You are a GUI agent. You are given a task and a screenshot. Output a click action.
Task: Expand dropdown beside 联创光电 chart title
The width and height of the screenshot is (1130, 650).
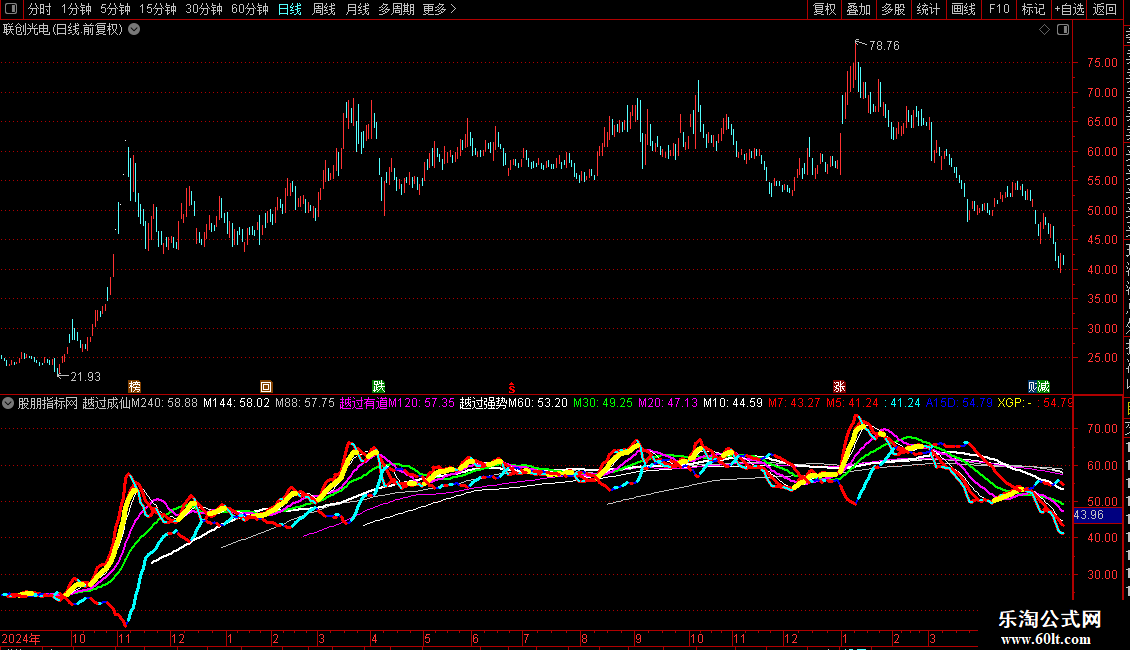click(x=134, y=30)
